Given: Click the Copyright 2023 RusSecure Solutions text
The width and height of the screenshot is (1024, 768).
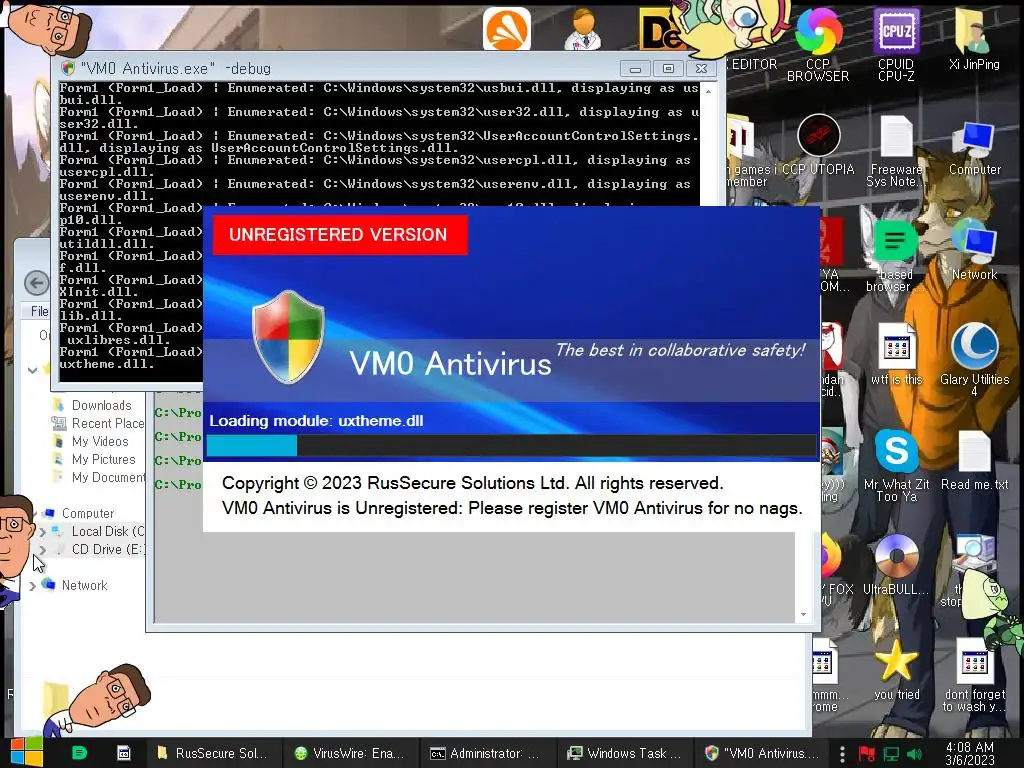Looking at the screenshot, I should coord(472,483).
